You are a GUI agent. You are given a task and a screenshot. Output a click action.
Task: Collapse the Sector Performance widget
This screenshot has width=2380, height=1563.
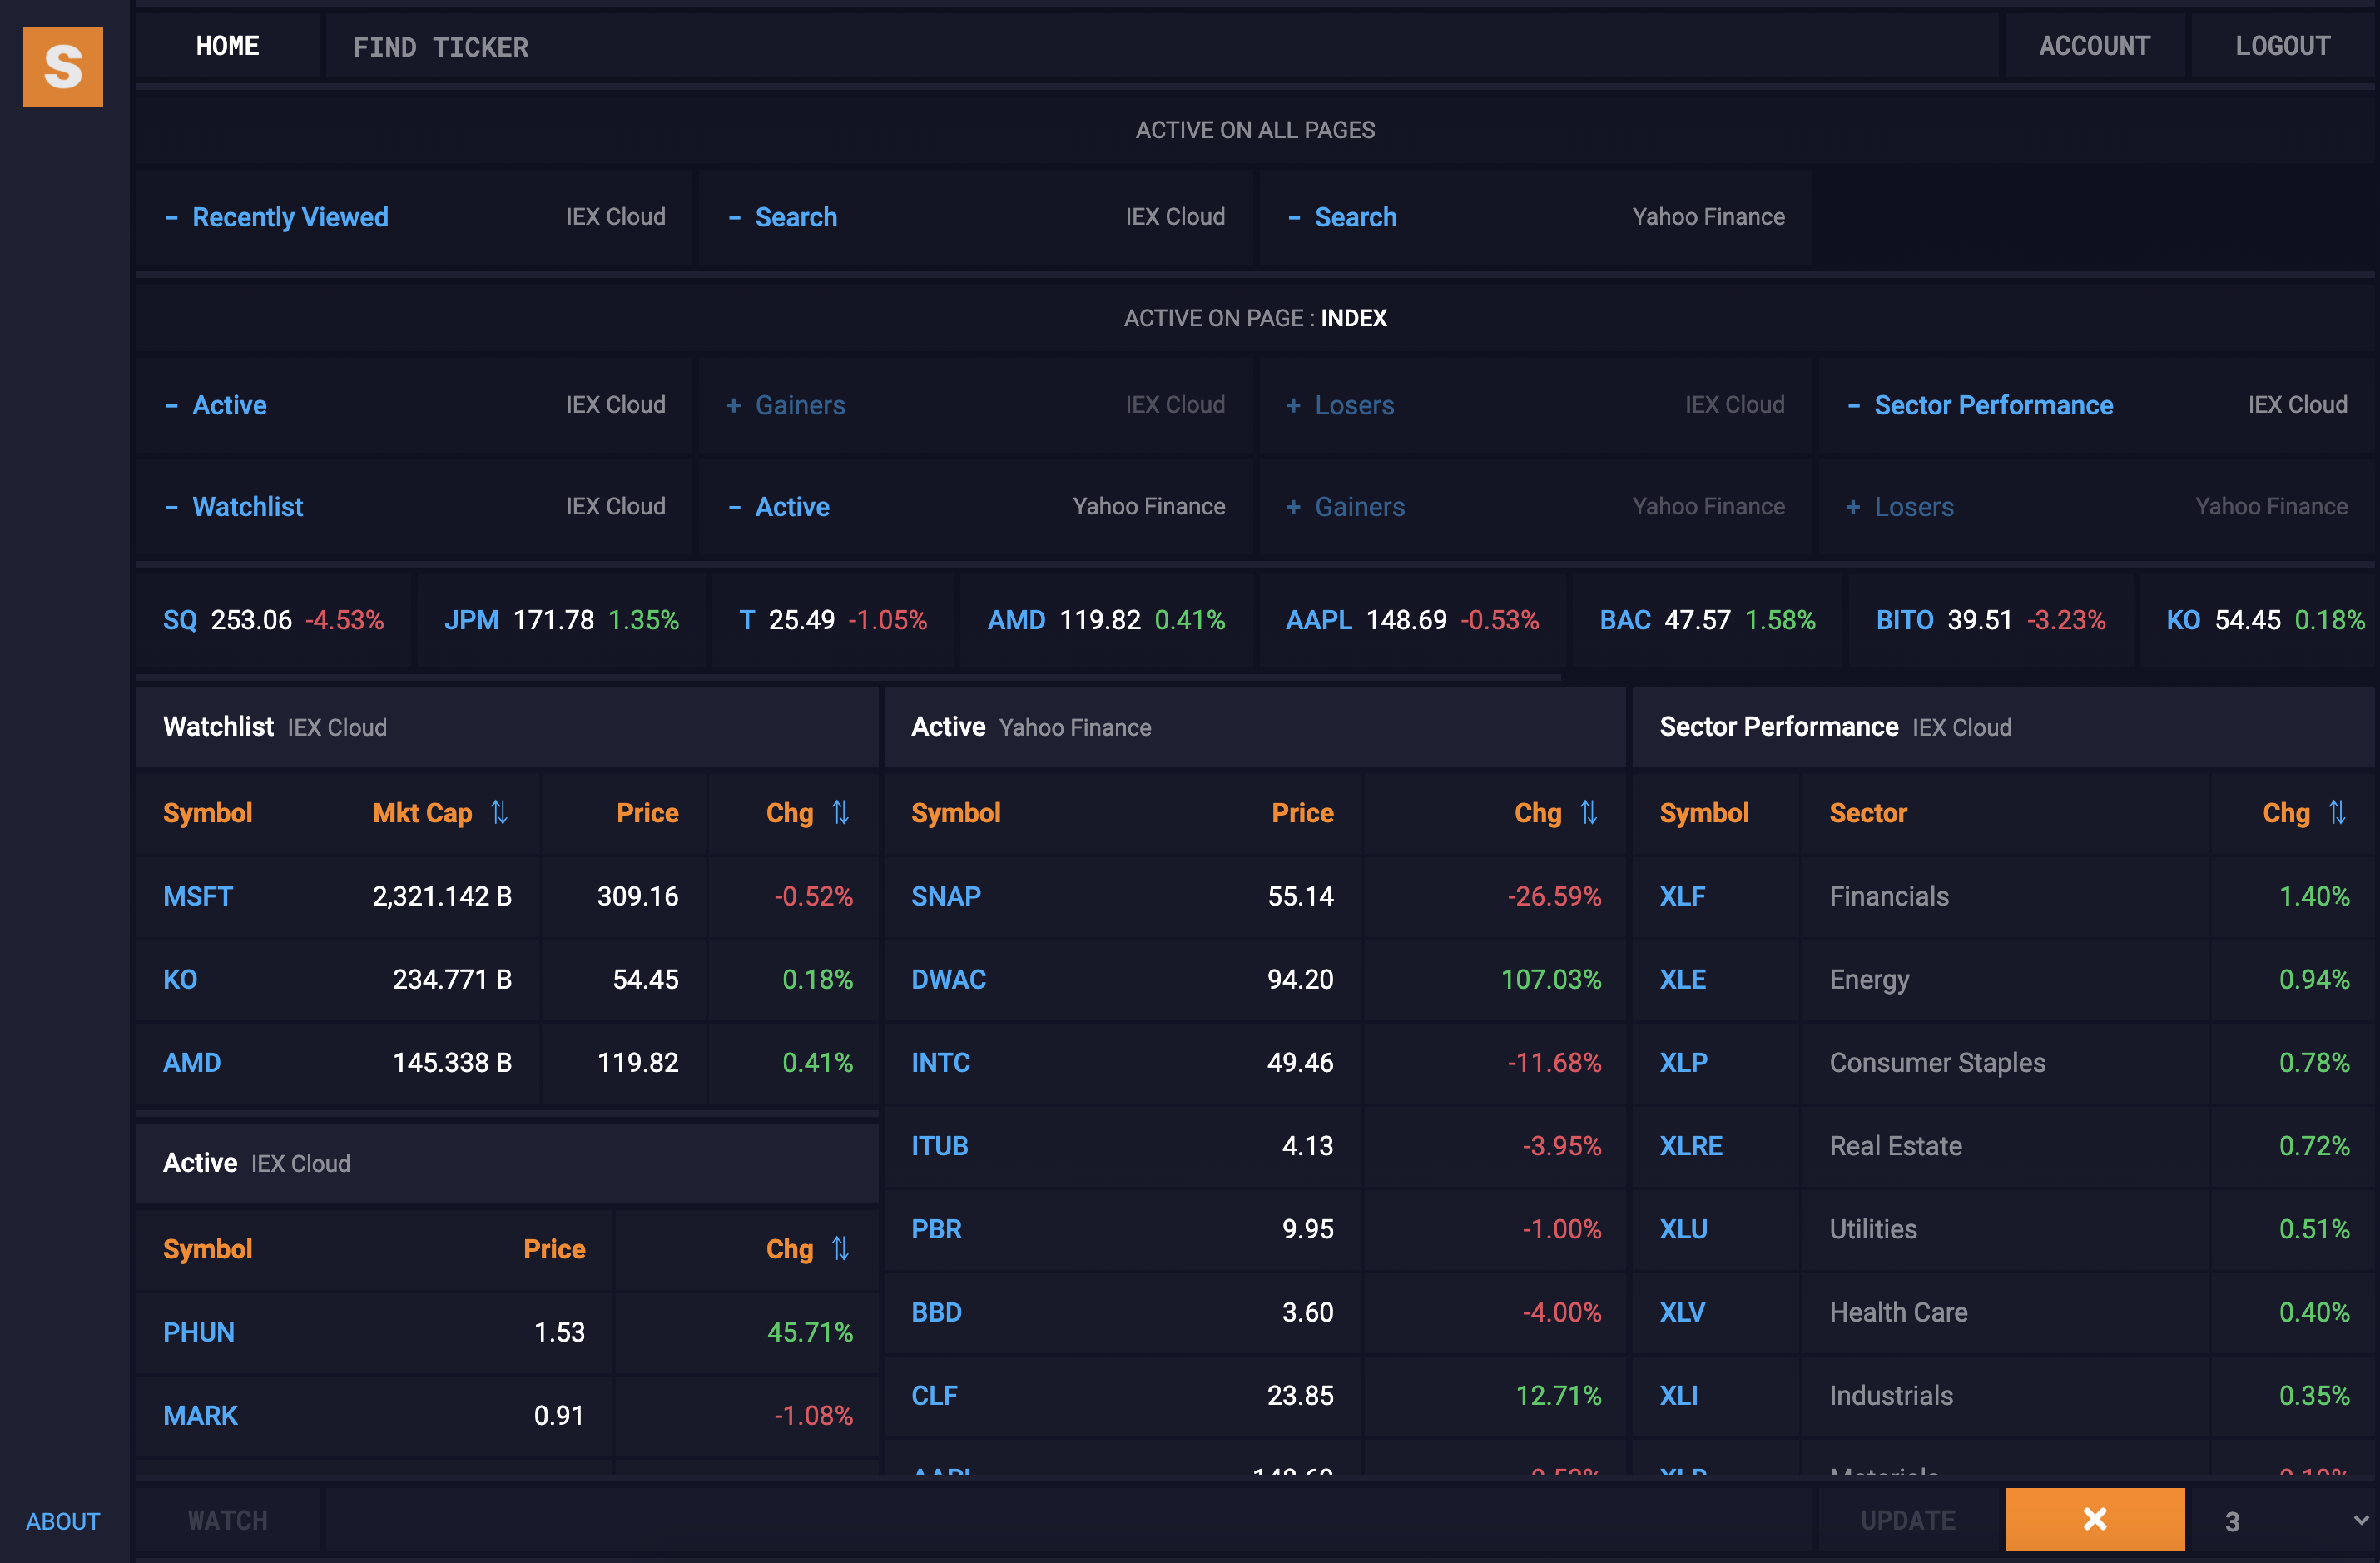click(1854, 405)
